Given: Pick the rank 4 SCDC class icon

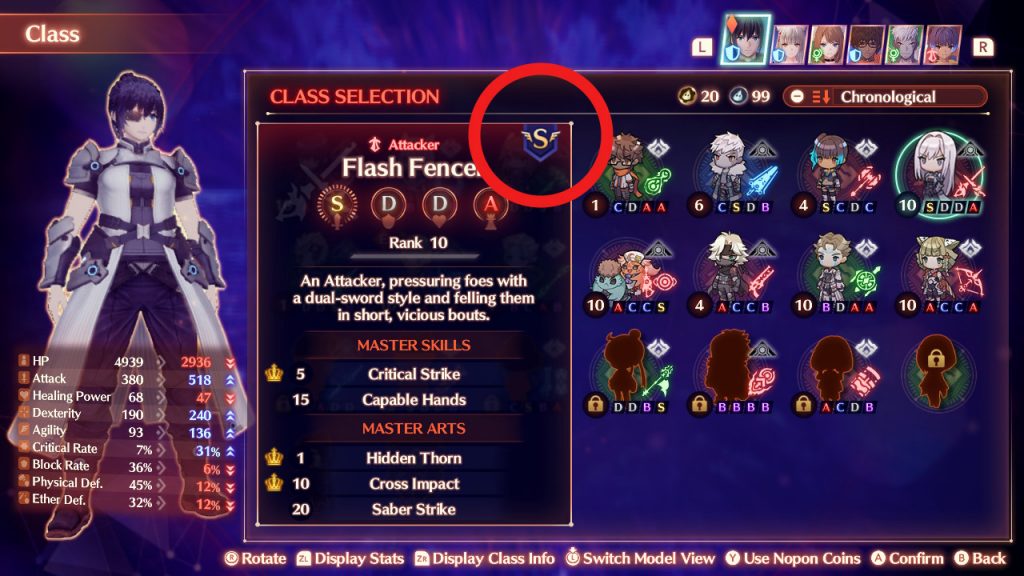Looking at the screenshot, I should click(839, 173).
